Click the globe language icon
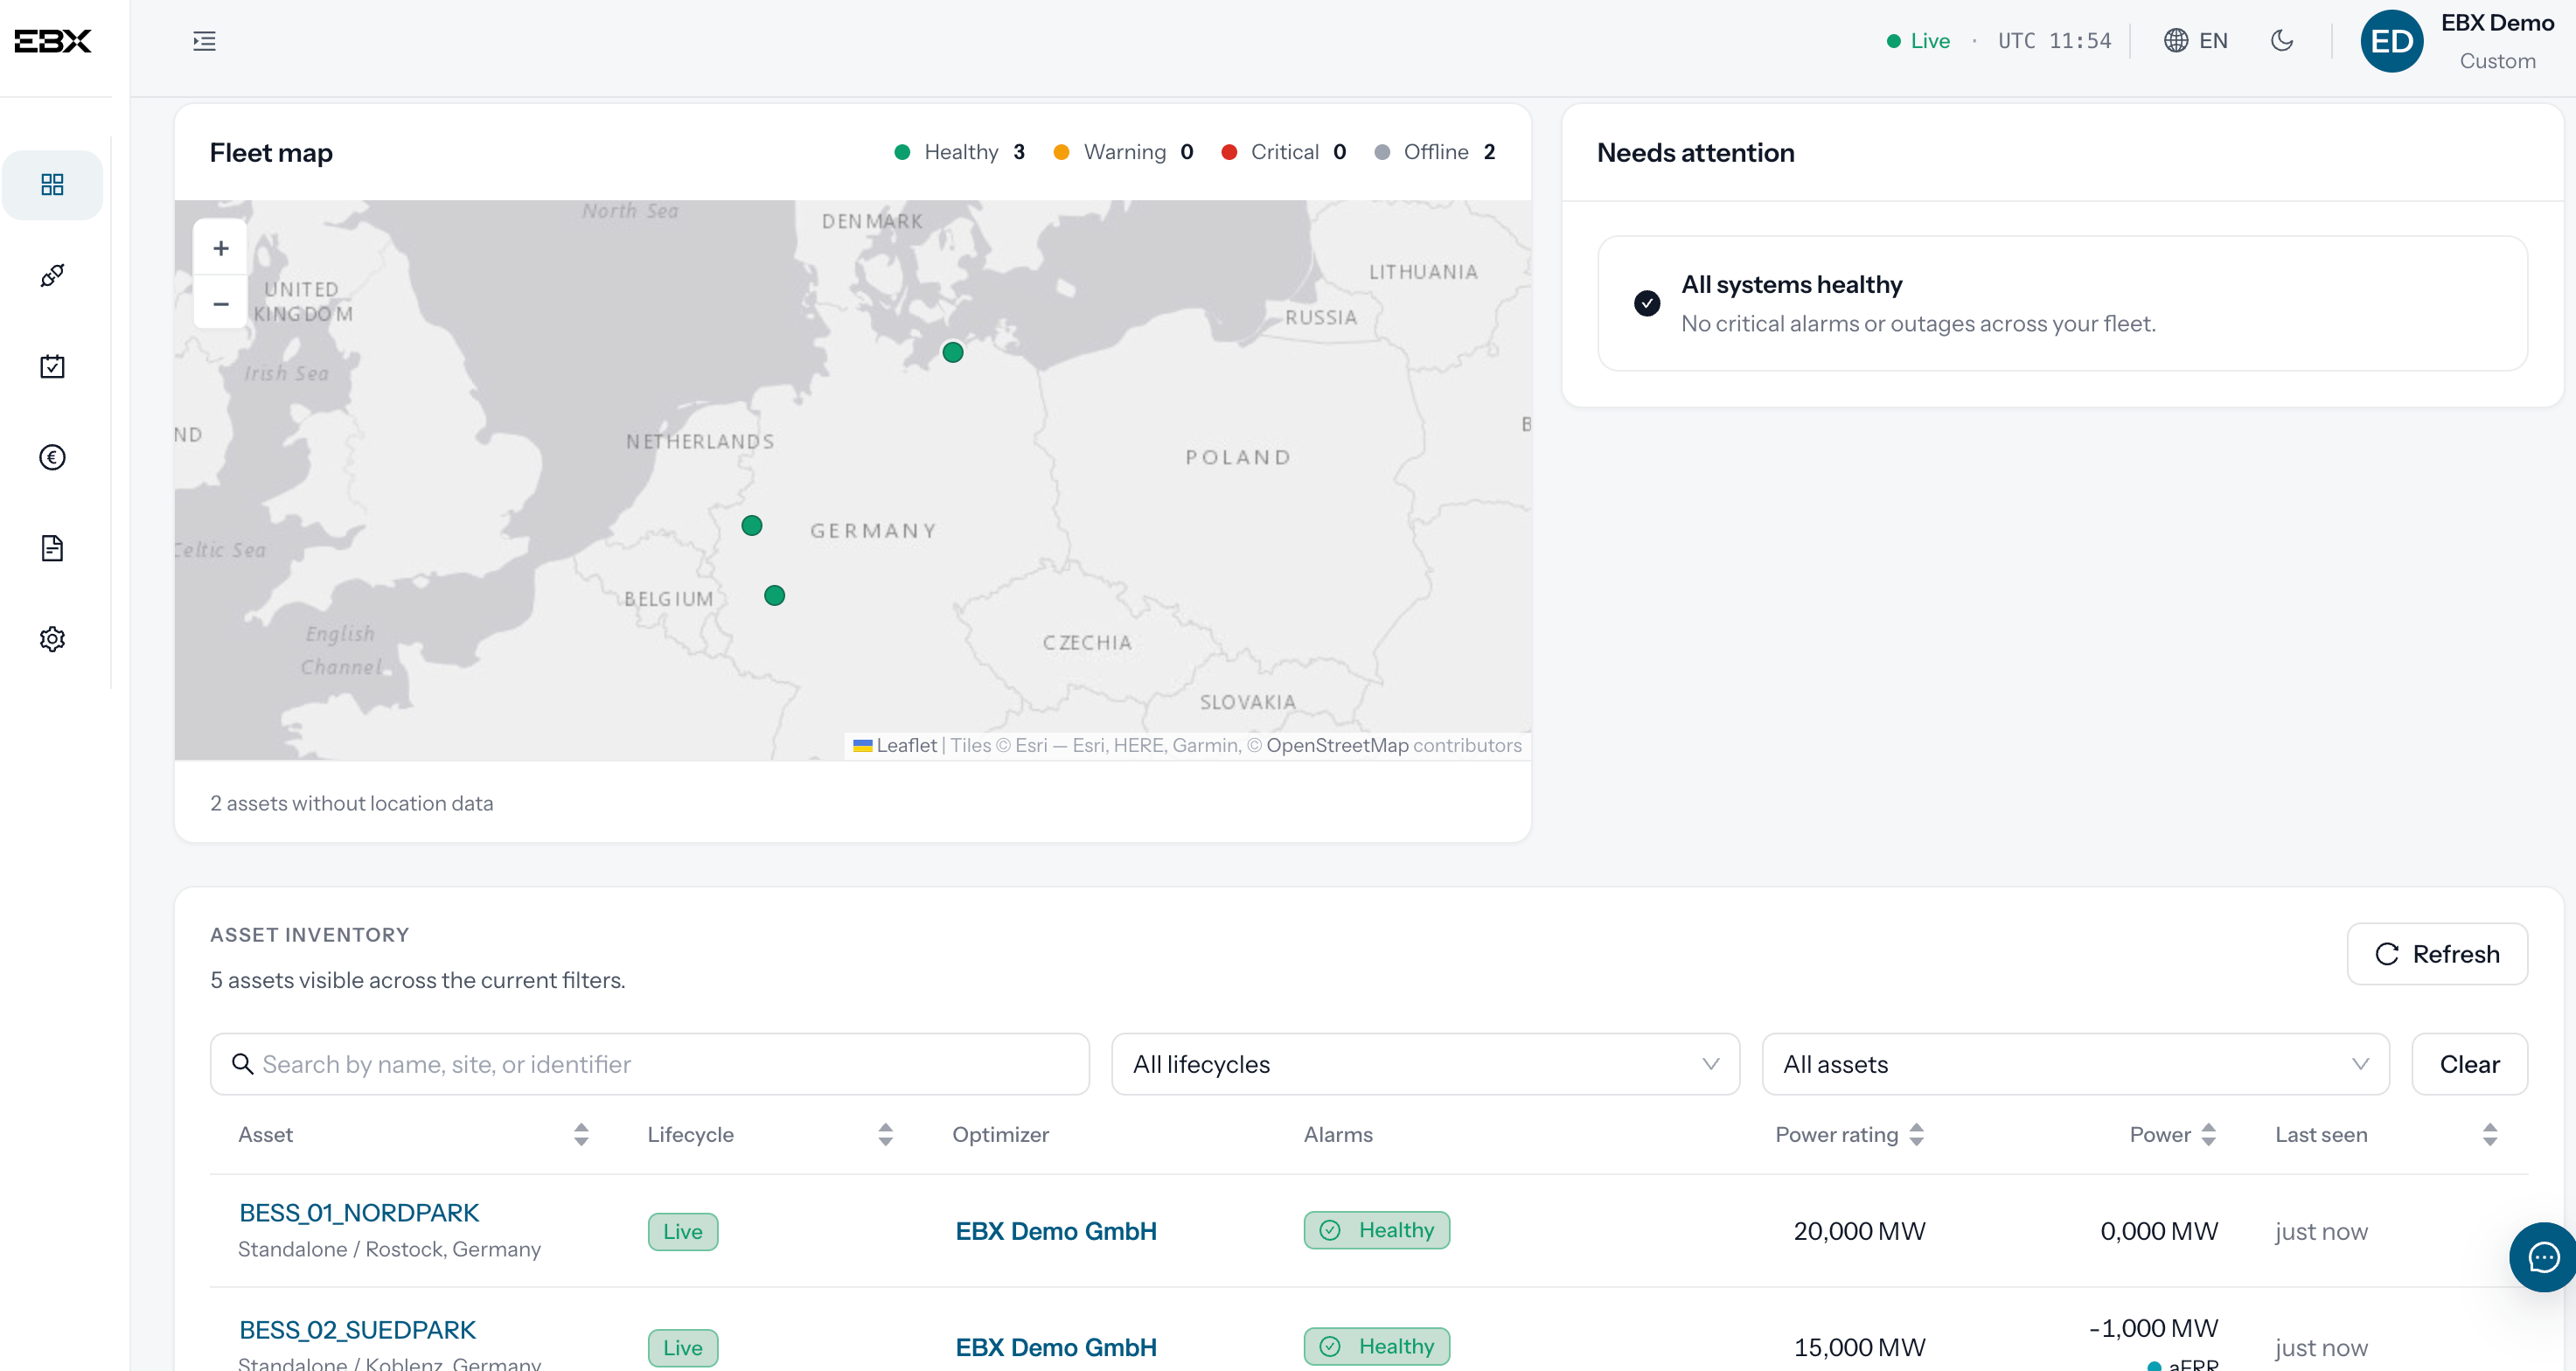 click(x=2175, y=40)
